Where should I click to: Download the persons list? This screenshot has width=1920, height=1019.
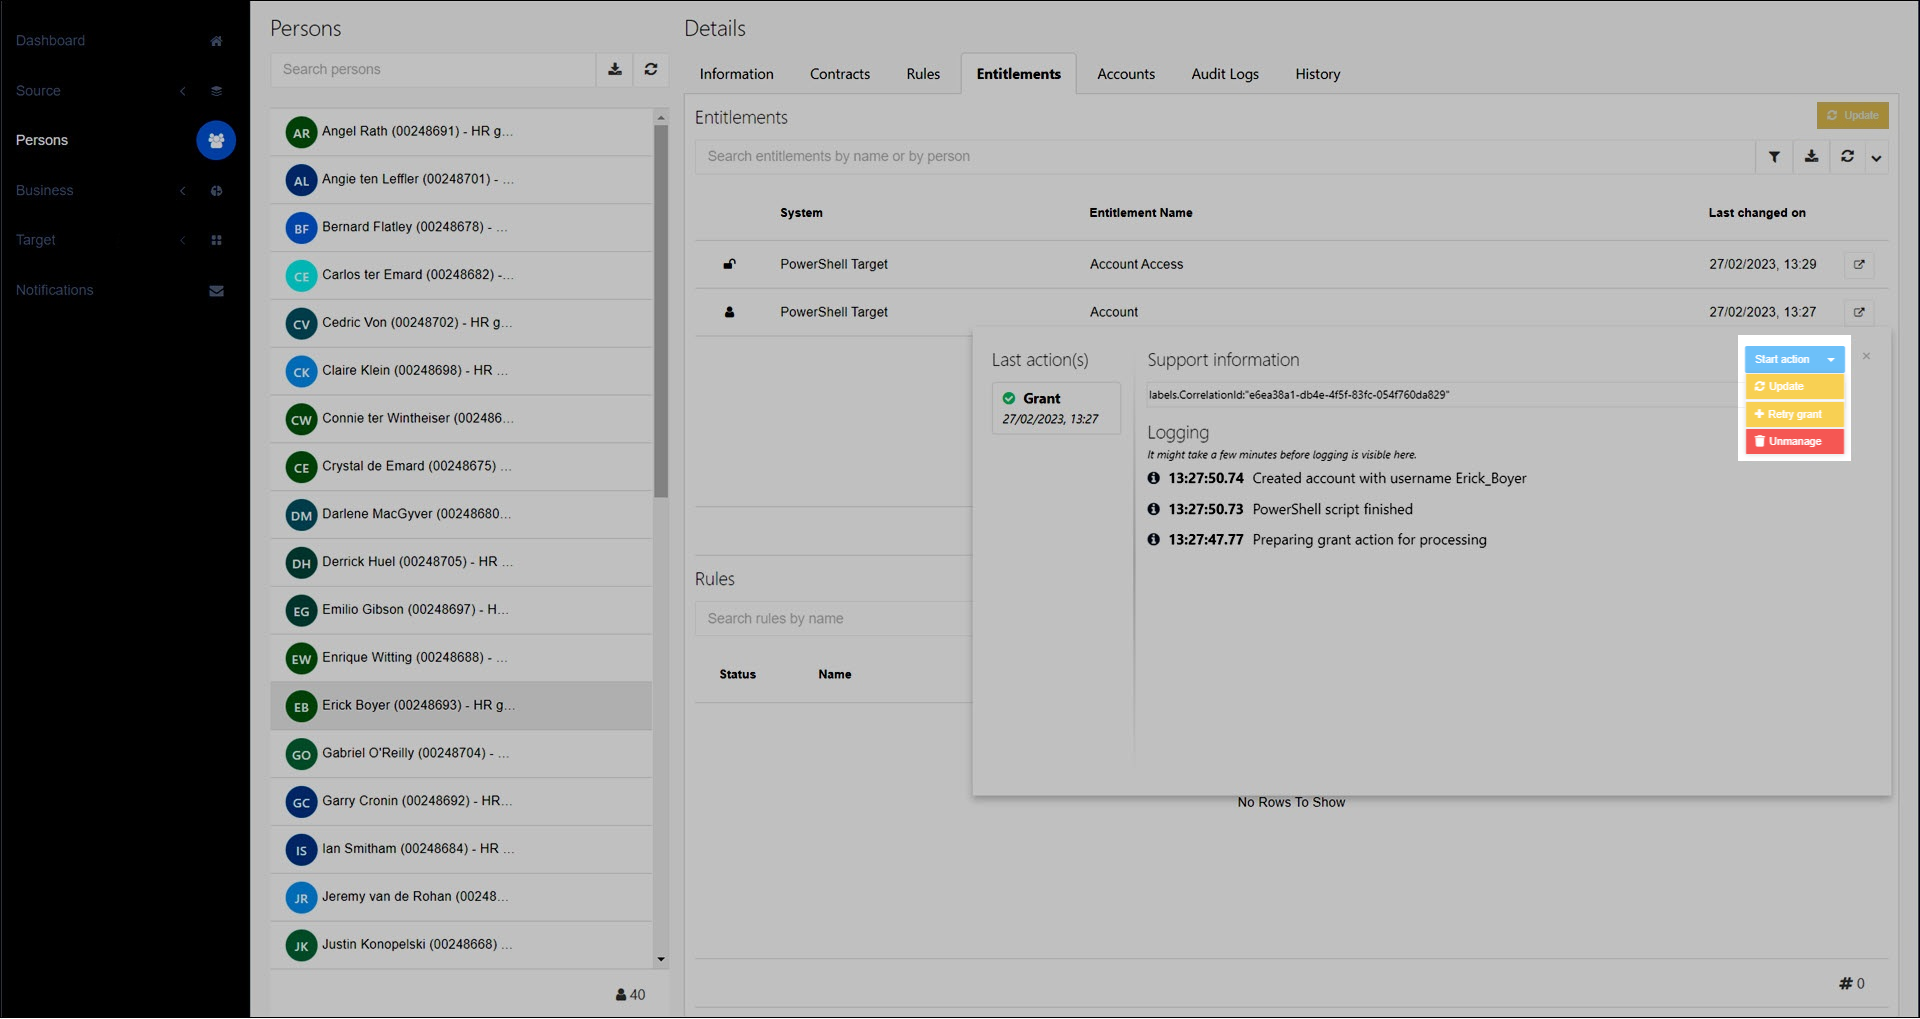615,69
